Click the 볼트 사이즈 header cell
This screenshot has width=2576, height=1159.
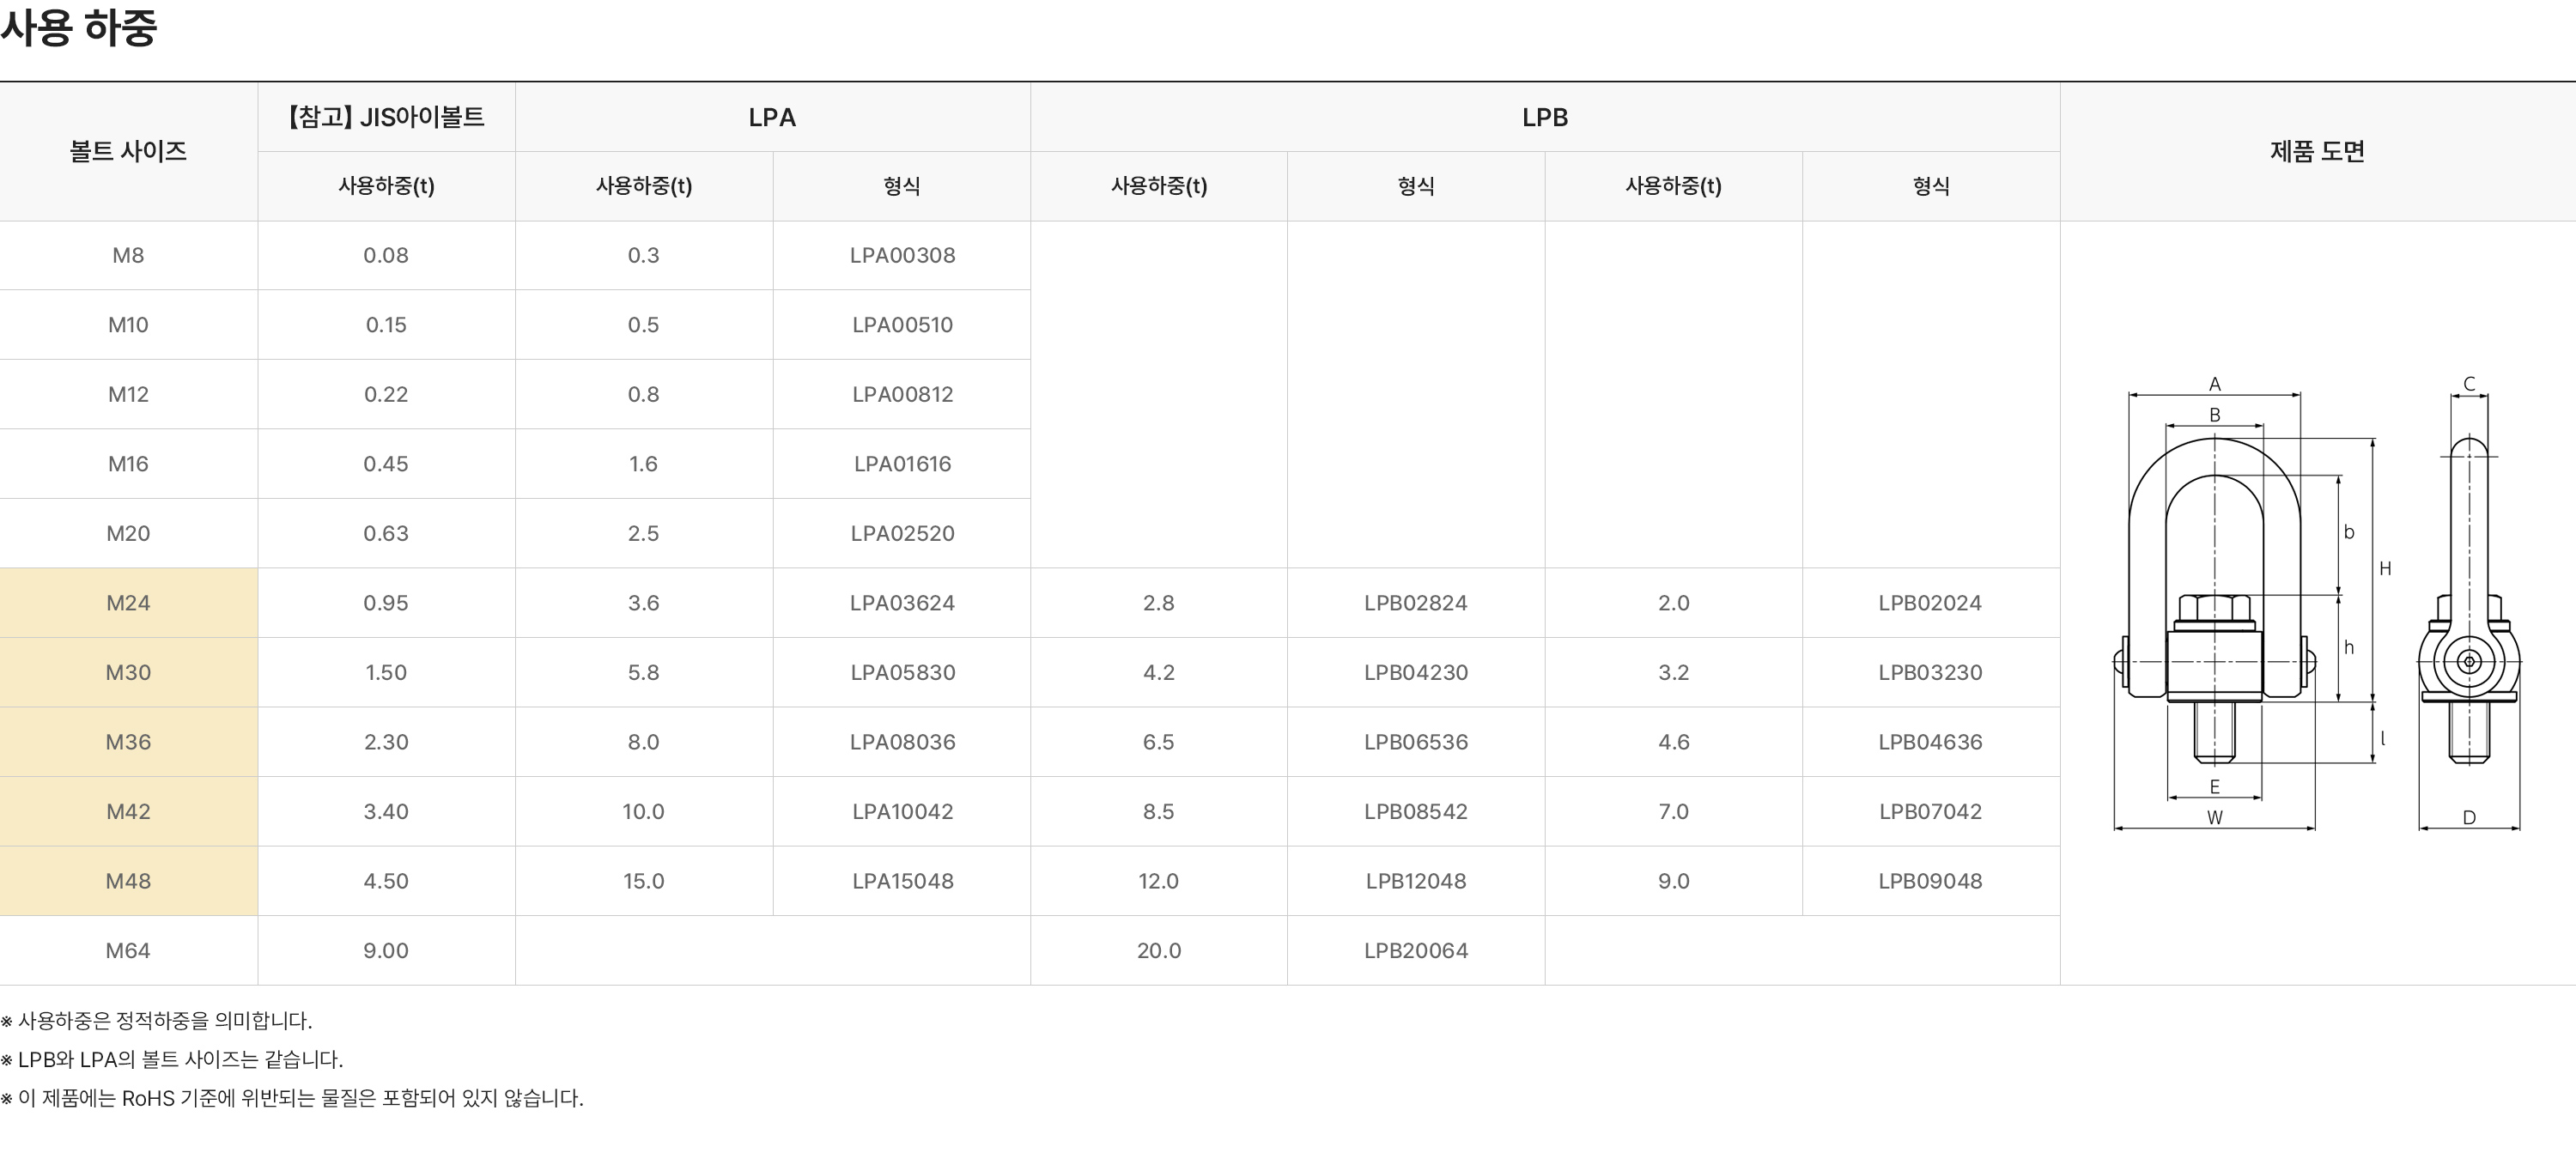128,151
